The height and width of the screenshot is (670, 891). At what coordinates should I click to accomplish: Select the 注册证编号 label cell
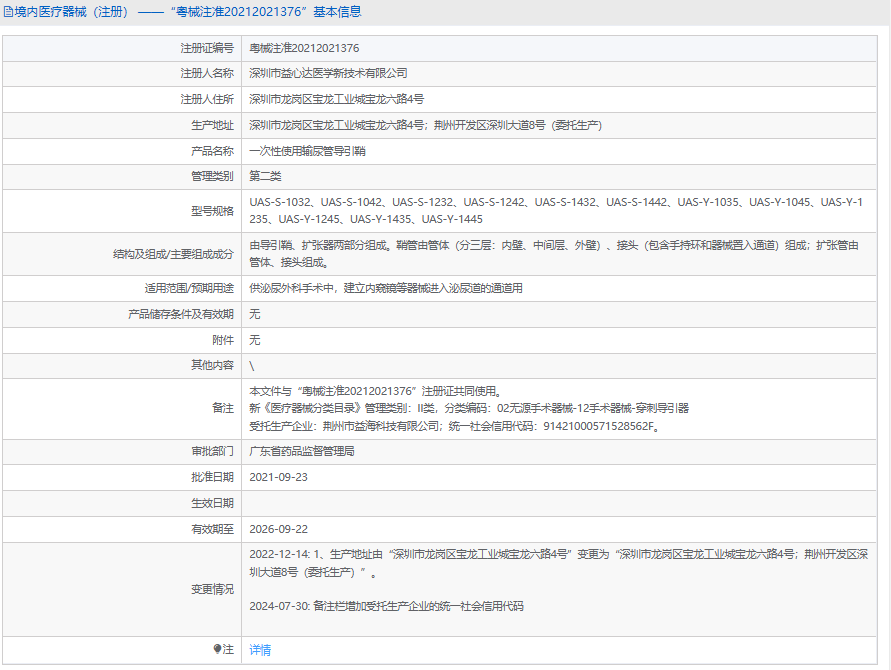207,48
